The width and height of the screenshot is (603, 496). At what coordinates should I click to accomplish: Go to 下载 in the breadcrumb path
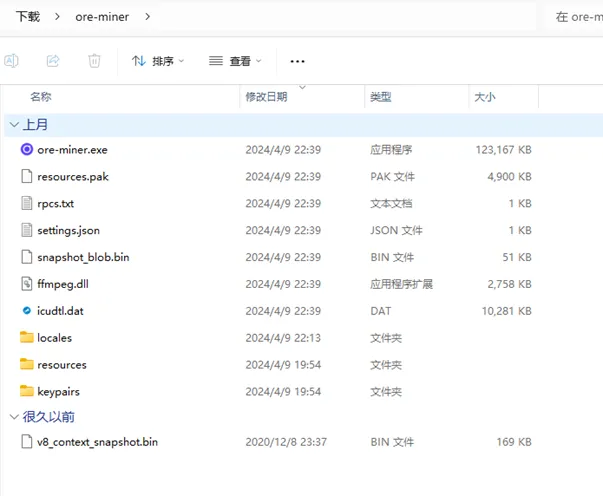coord(28,17)
